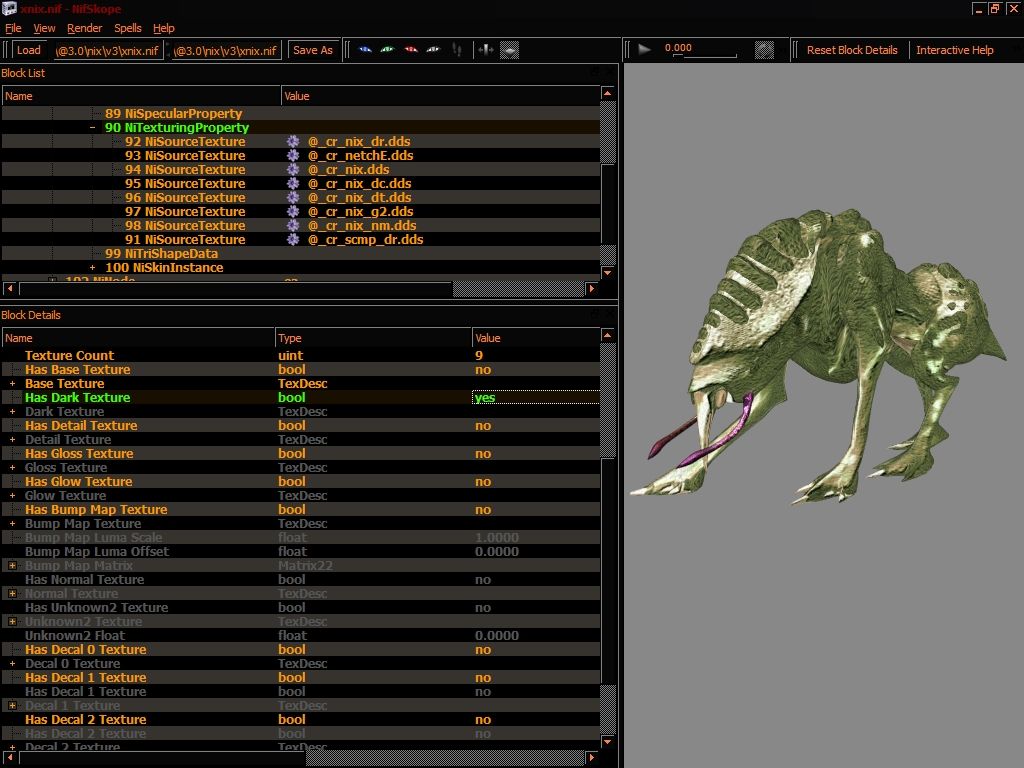Select the User view (white eye)
Viewport: 1024px width, 768px height.
pos(434,50)
